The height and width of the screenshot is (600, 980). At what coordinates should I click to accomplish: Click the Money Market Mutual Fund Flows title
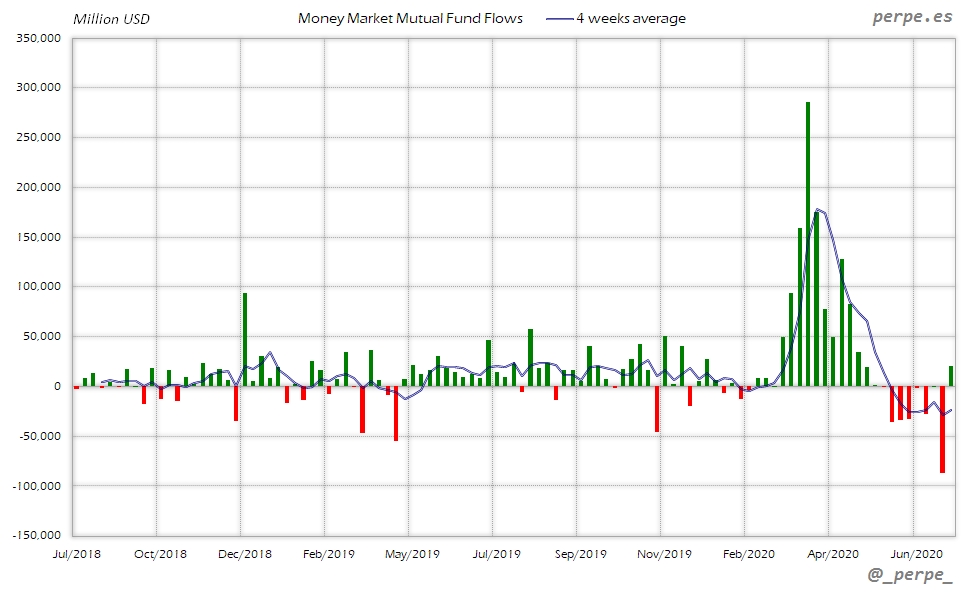(x=410, y=19)
